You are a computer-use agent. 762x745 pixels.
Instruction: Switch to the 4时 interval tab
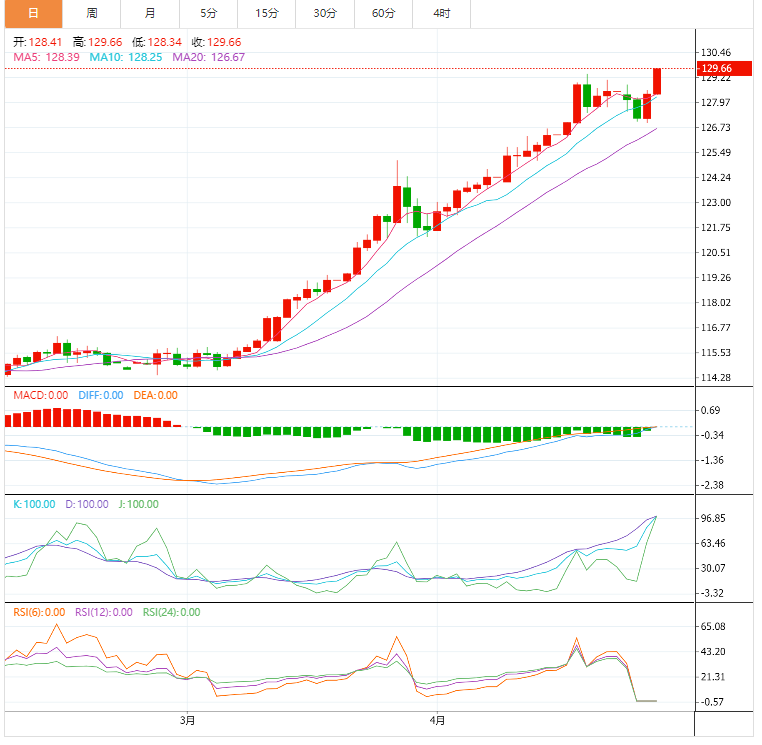(x=441, y=14)
